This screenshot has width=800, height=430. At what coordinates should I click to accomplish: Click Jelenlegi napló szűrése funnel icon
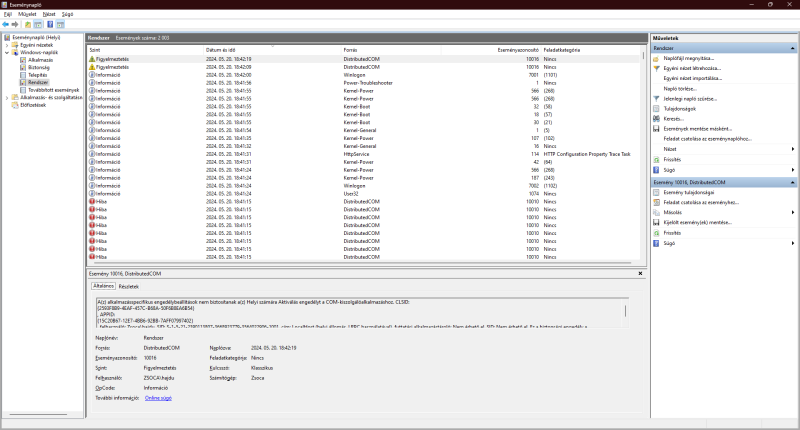coord(656,98)
